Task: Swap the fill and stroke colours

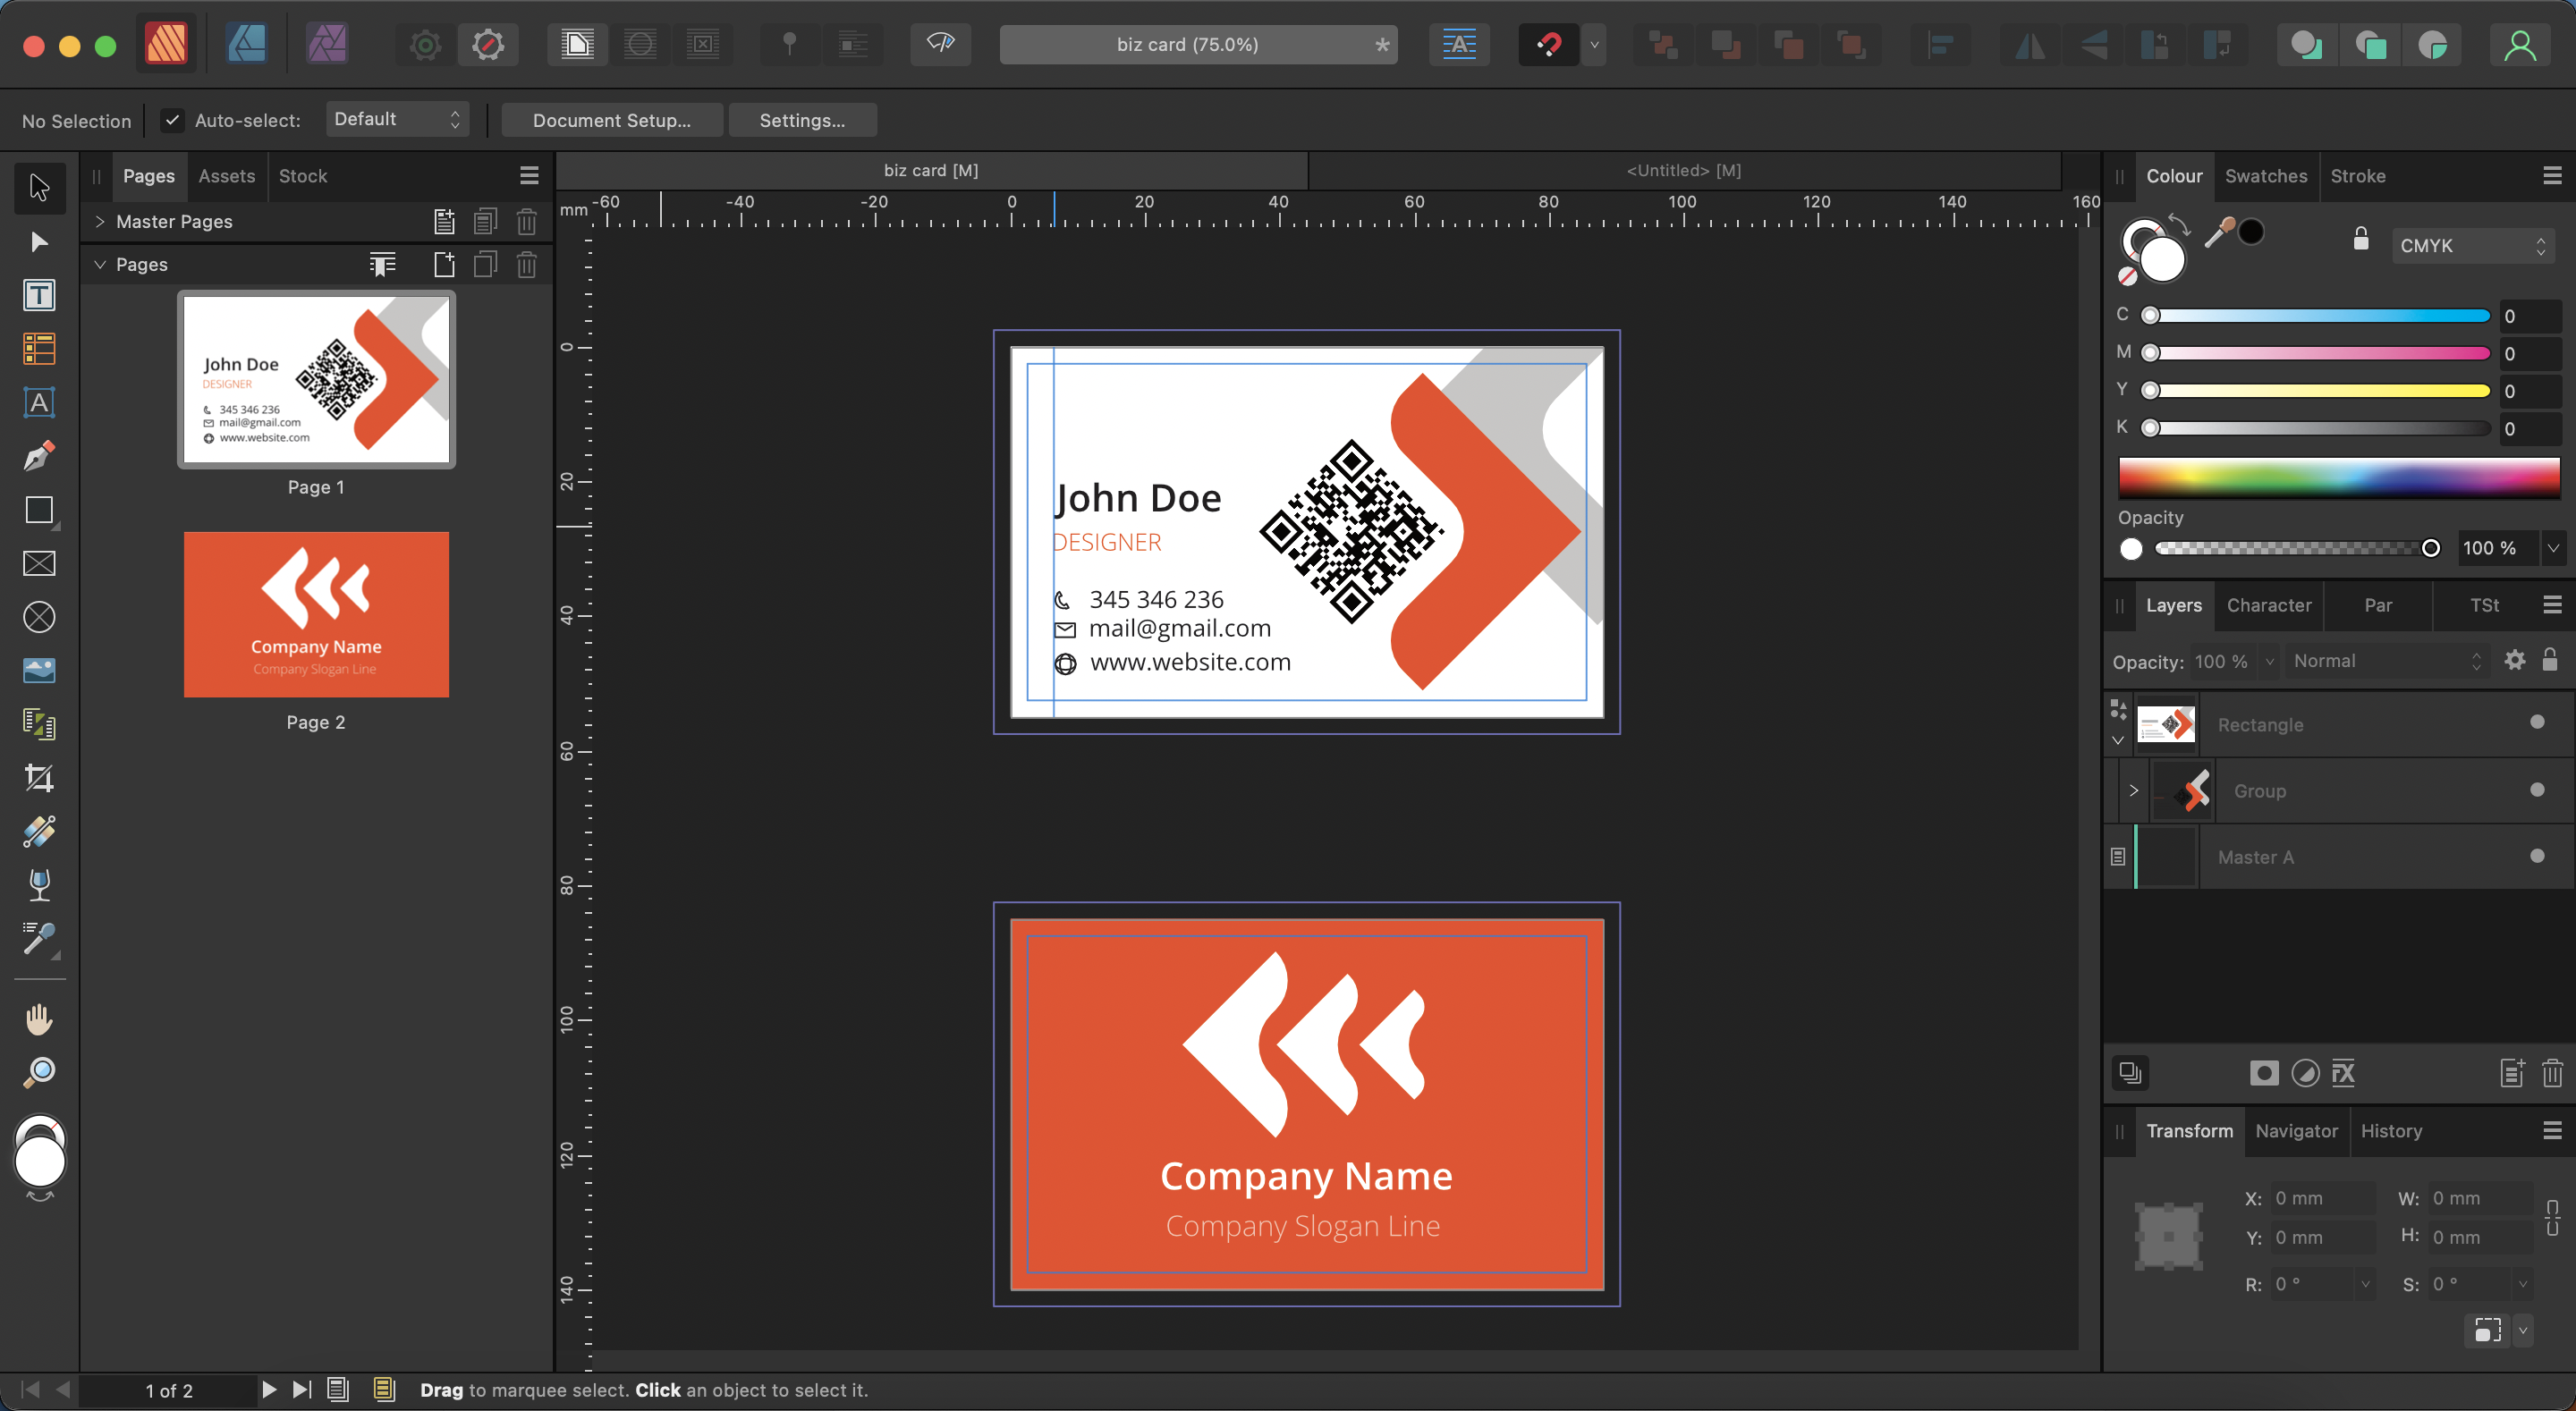Action: [2178, 225]
